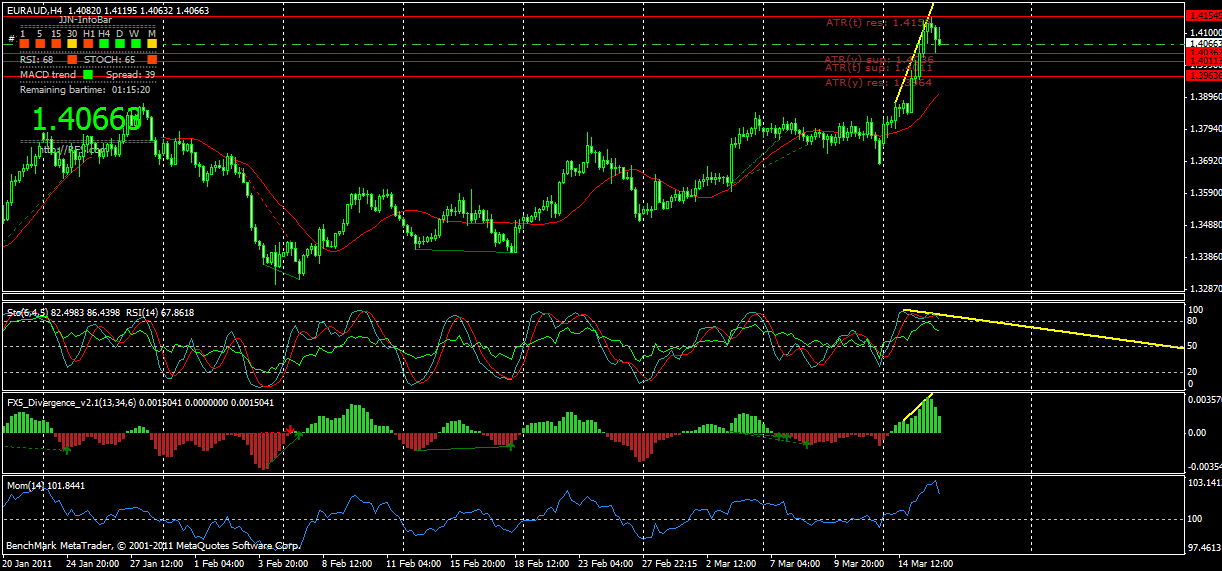
Task: Click the large green 1.40663 price display
Action: point(86,120)
